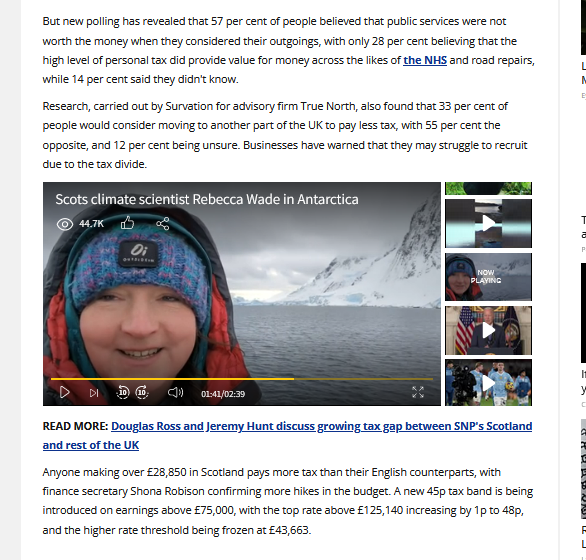Click the eye views icon showing 44.7K

(x=65, y=224)
